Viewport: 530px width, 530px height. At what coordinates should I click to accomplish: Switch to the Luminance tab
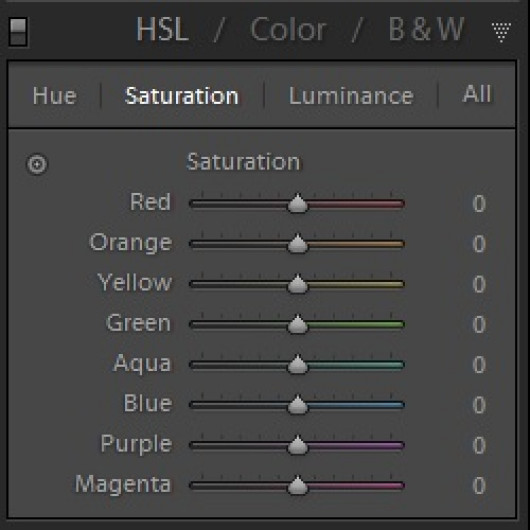pyautogui.click(x=351, y=96)
